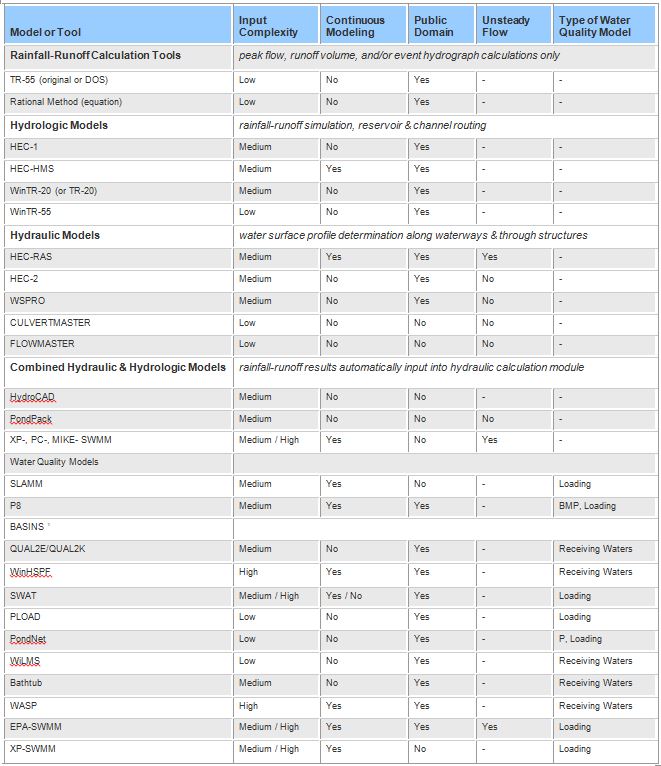The height and width of the screenshot is (766, 661).
Task: Click the "Input Complexity" column header
Action: point(261,26)
